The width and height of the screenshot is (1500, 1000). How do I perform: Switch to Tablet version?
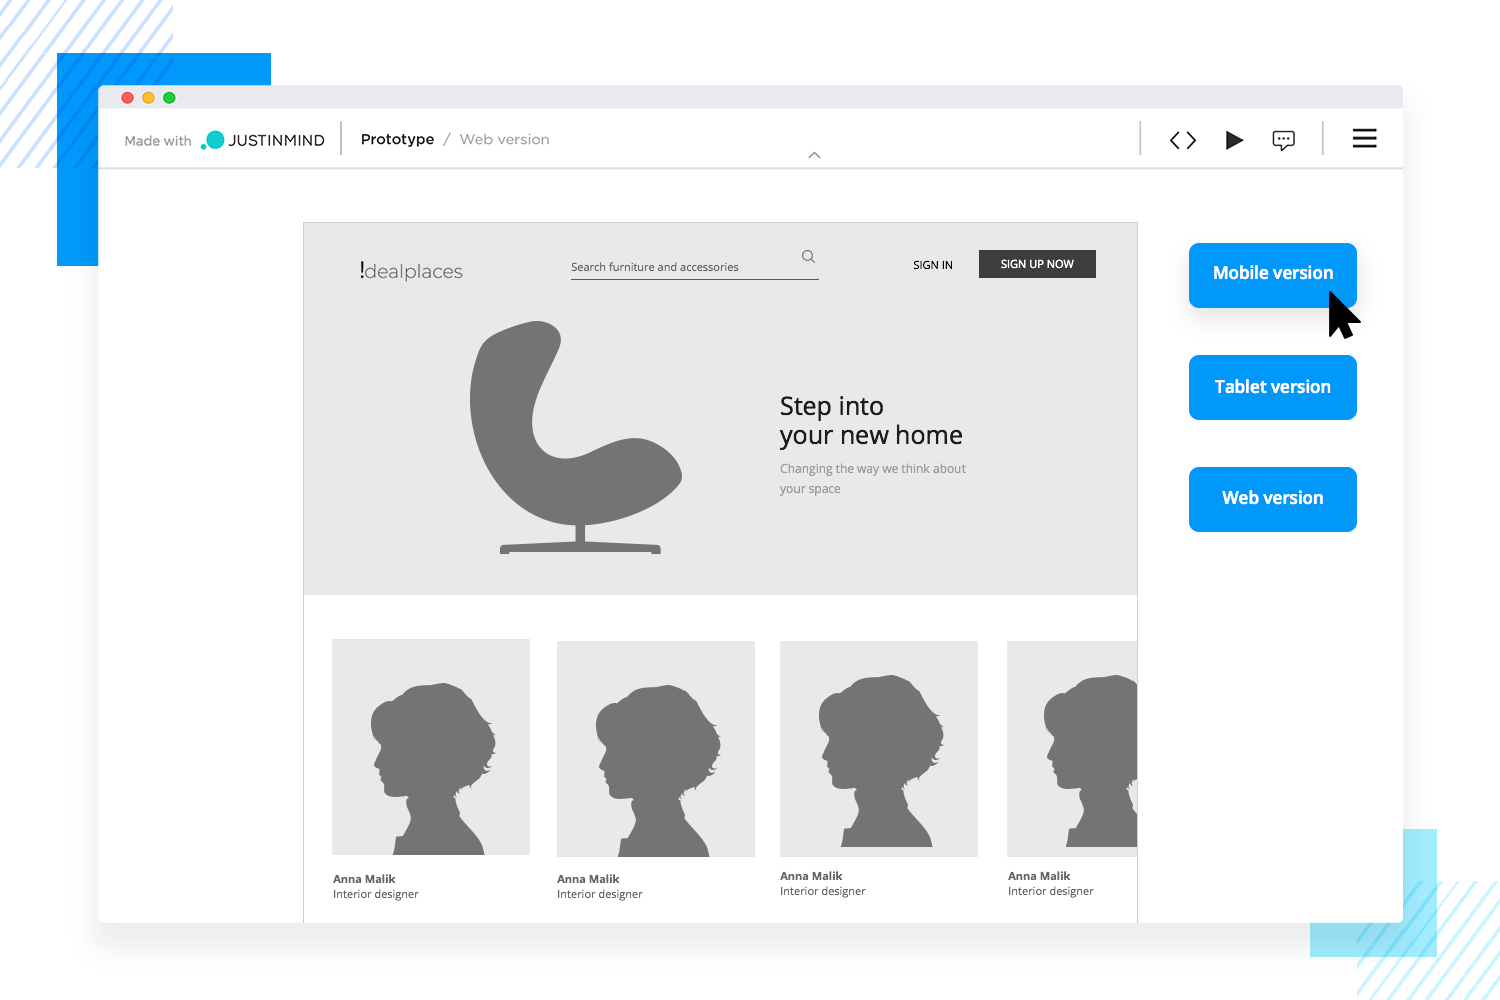pos(1273,387)
